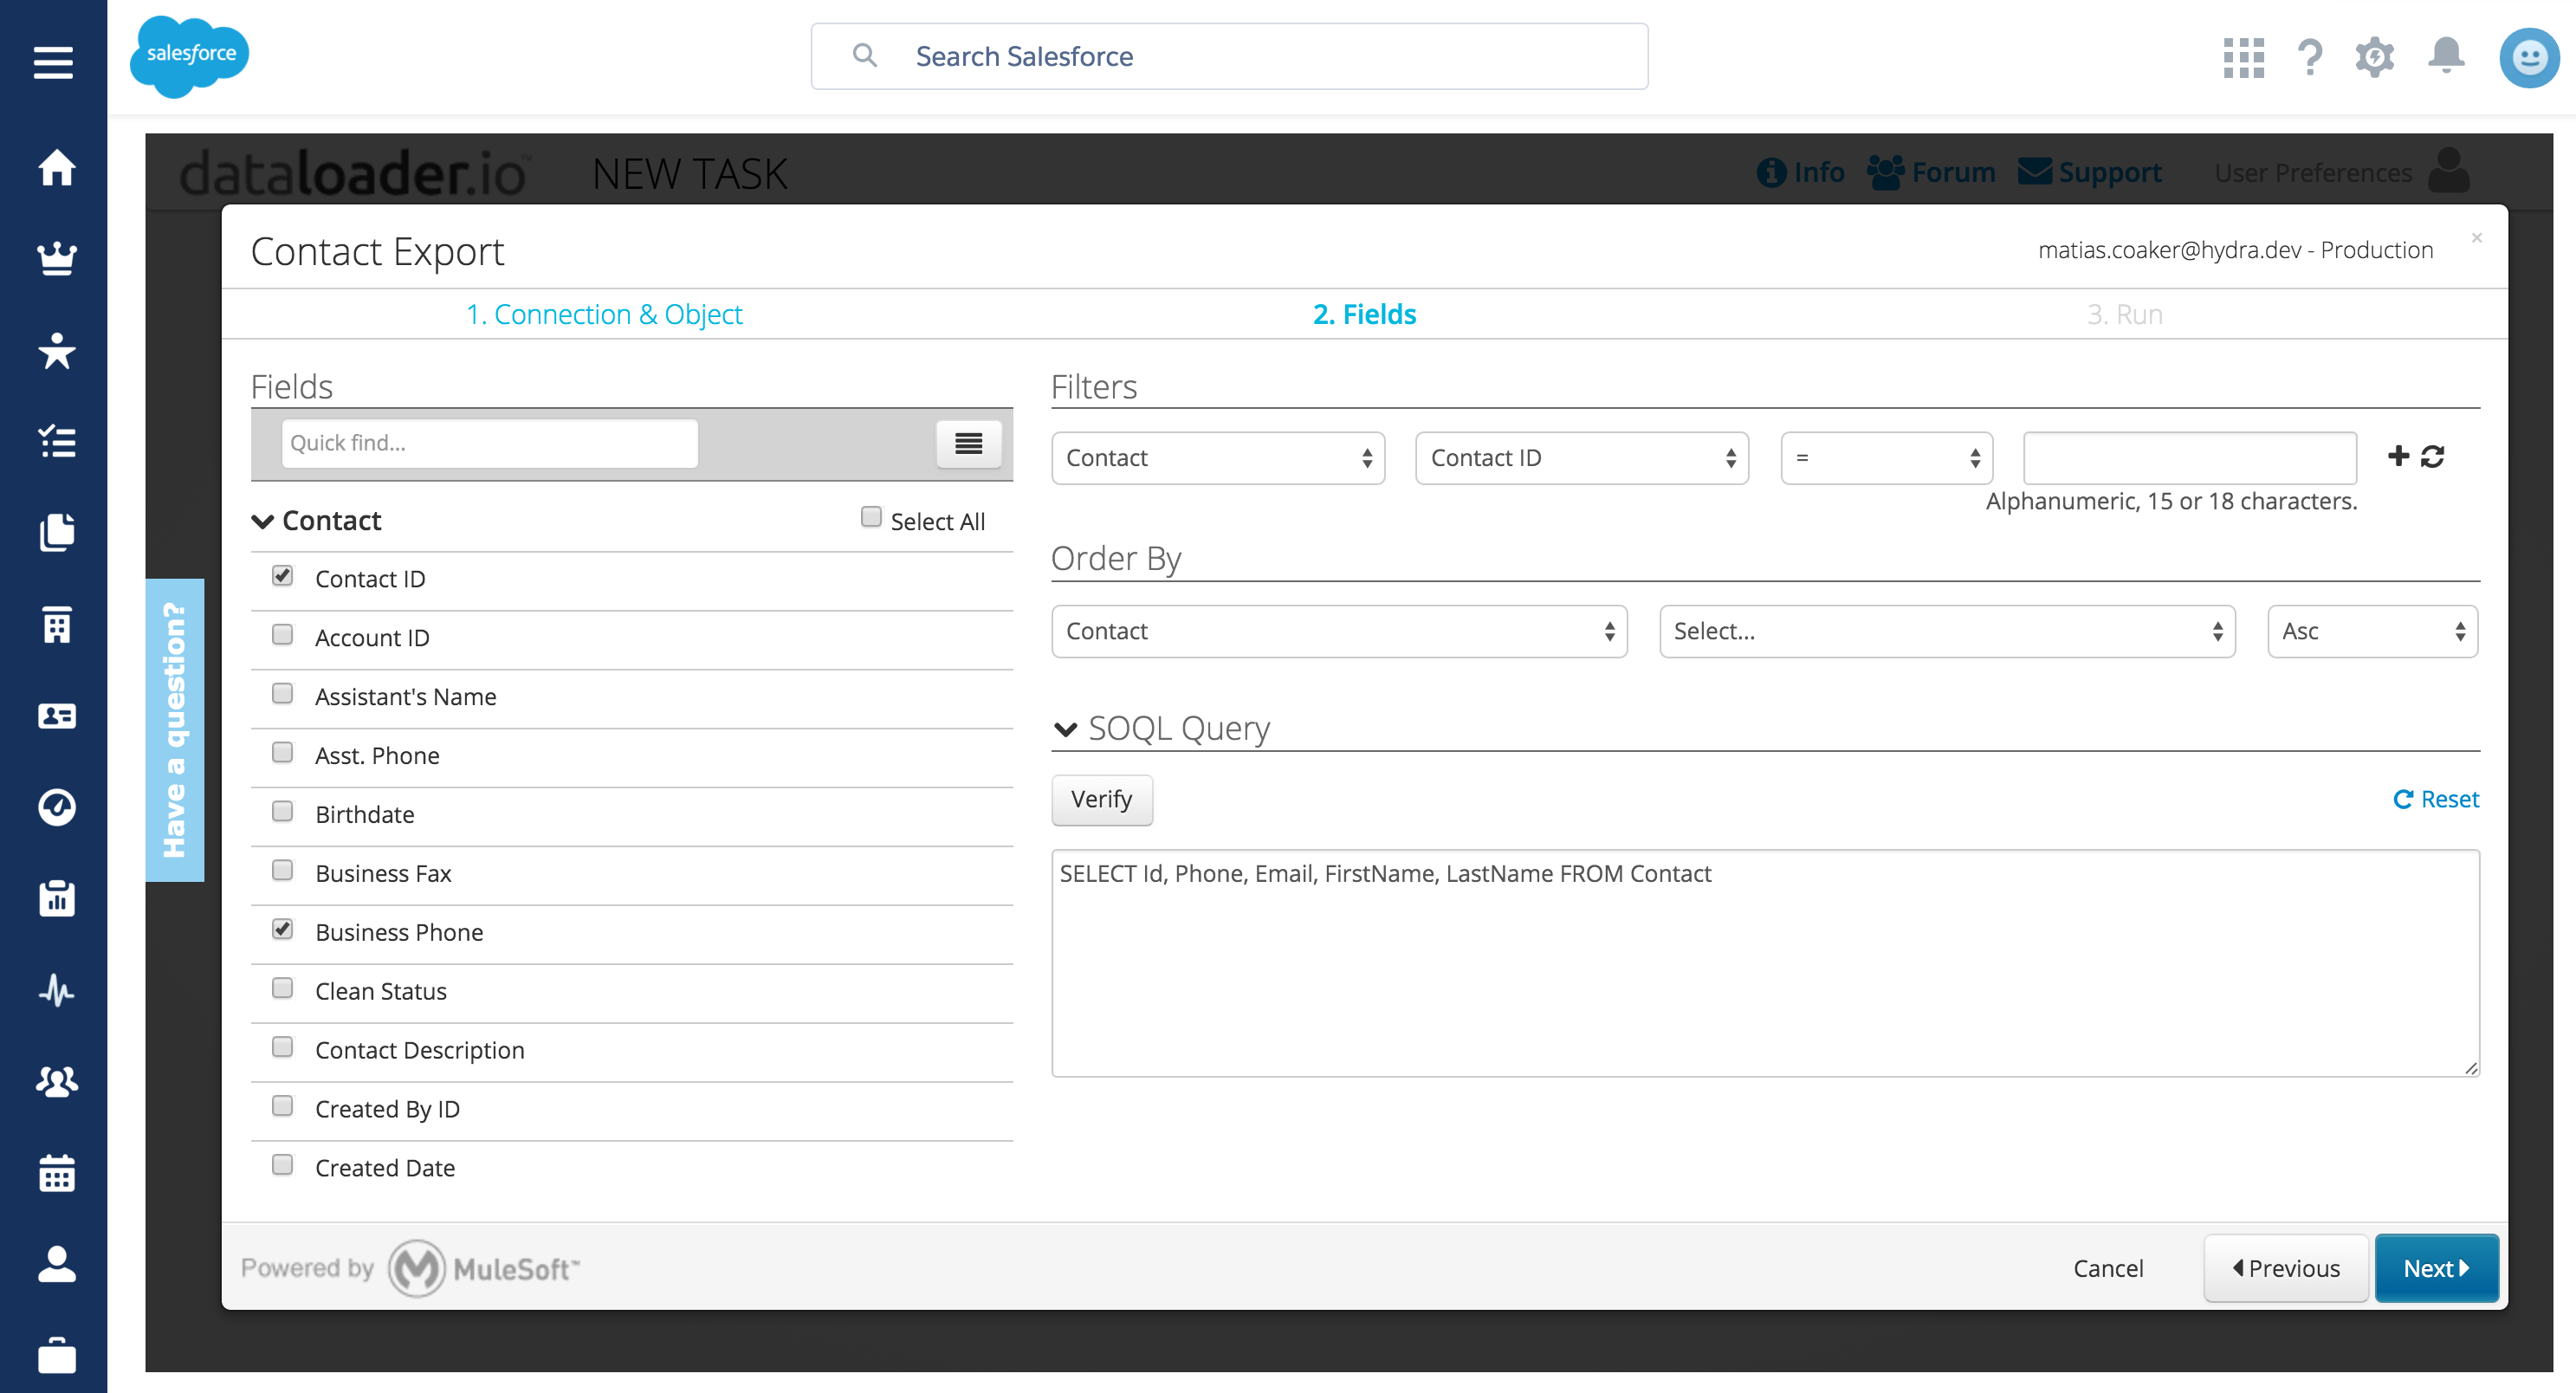Check the Created Date field
This screenshot has width=2576, height=1393.
coord(283,1165)
